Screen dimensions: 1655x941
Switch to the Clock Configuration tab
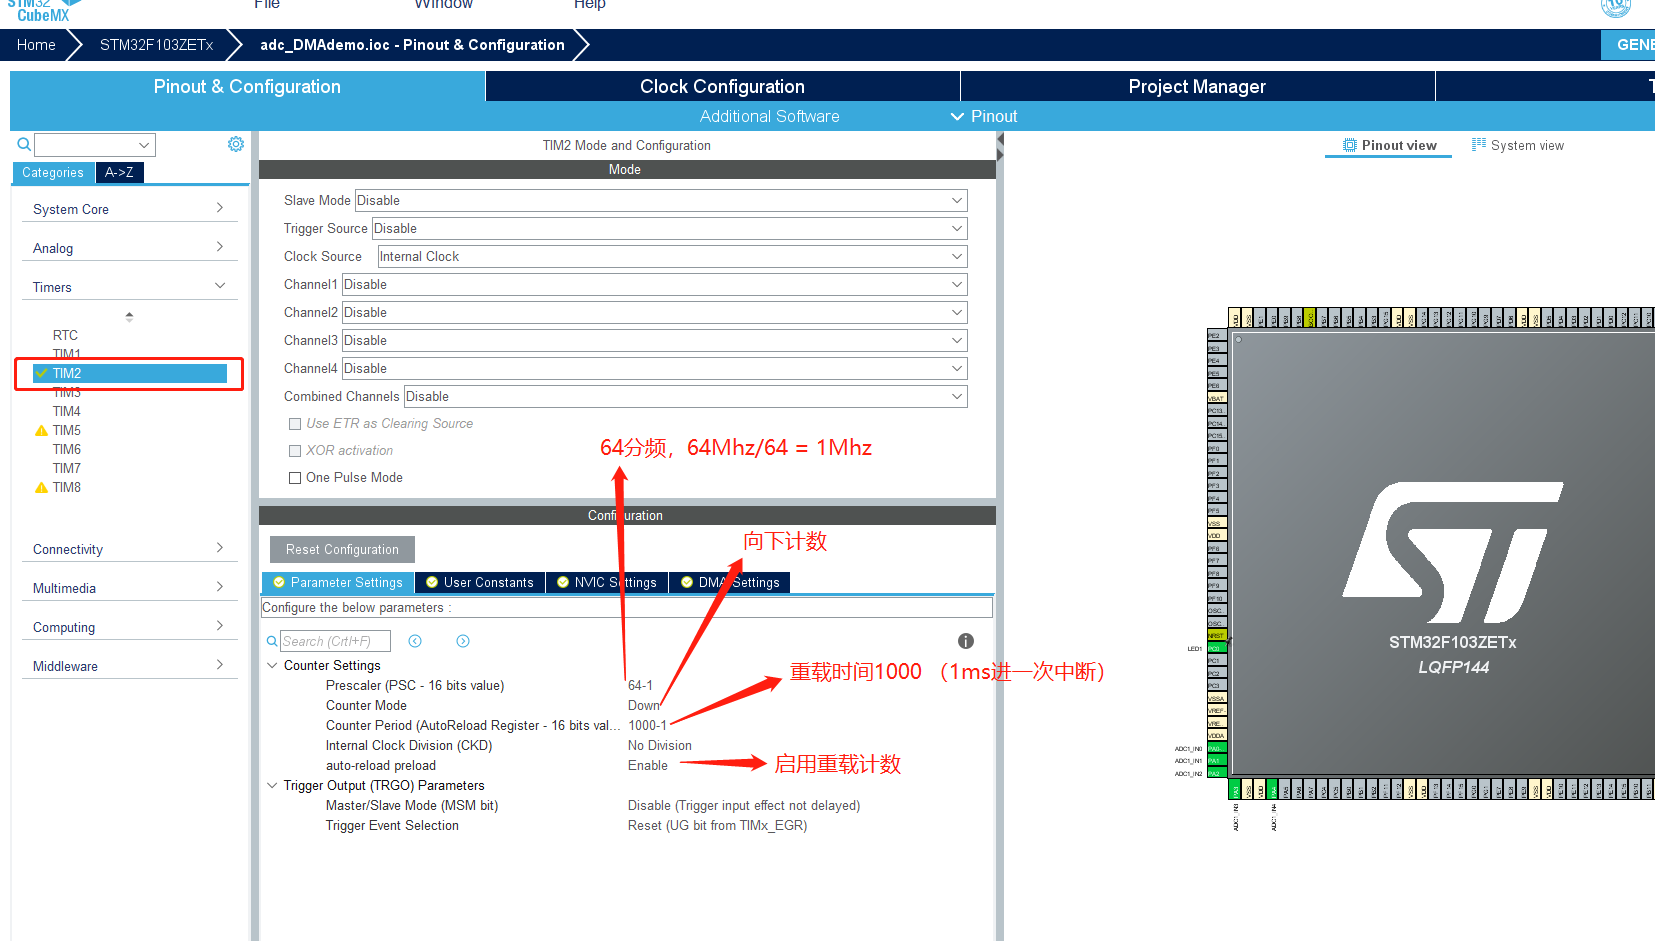[x=722, y=86]
